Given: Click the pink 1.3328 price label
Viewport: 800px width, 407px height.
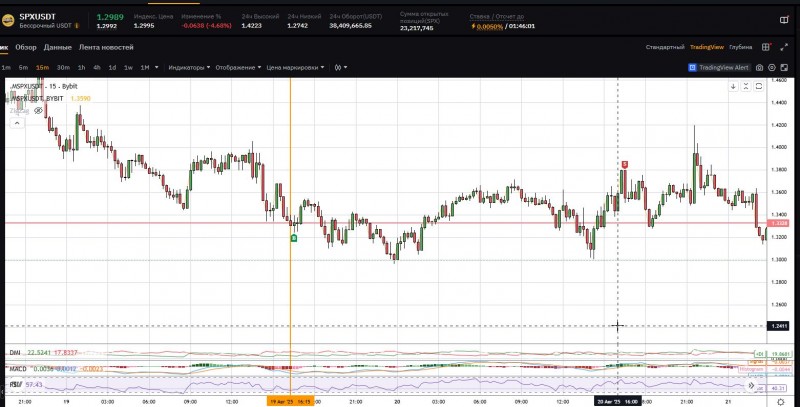Looking at the screenshot, I should pyautogui.click(x=779, y=223).
